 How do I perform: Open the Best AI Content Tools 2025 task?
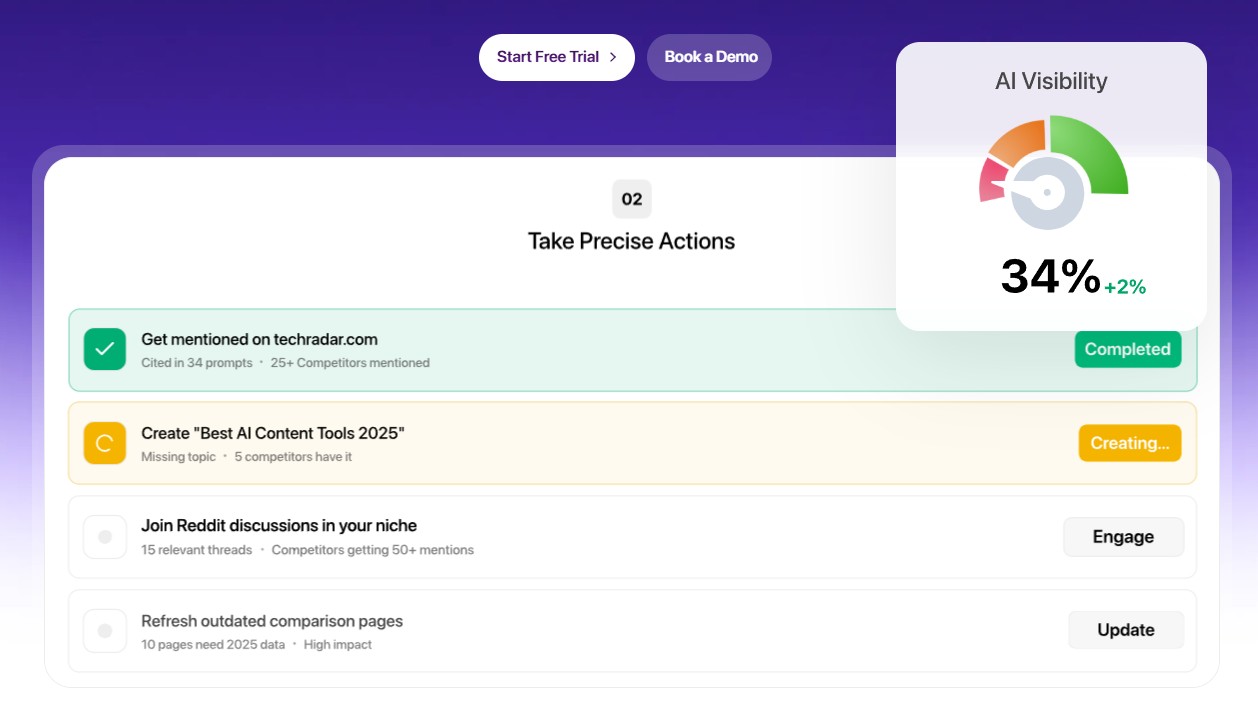tap(273, 433)
